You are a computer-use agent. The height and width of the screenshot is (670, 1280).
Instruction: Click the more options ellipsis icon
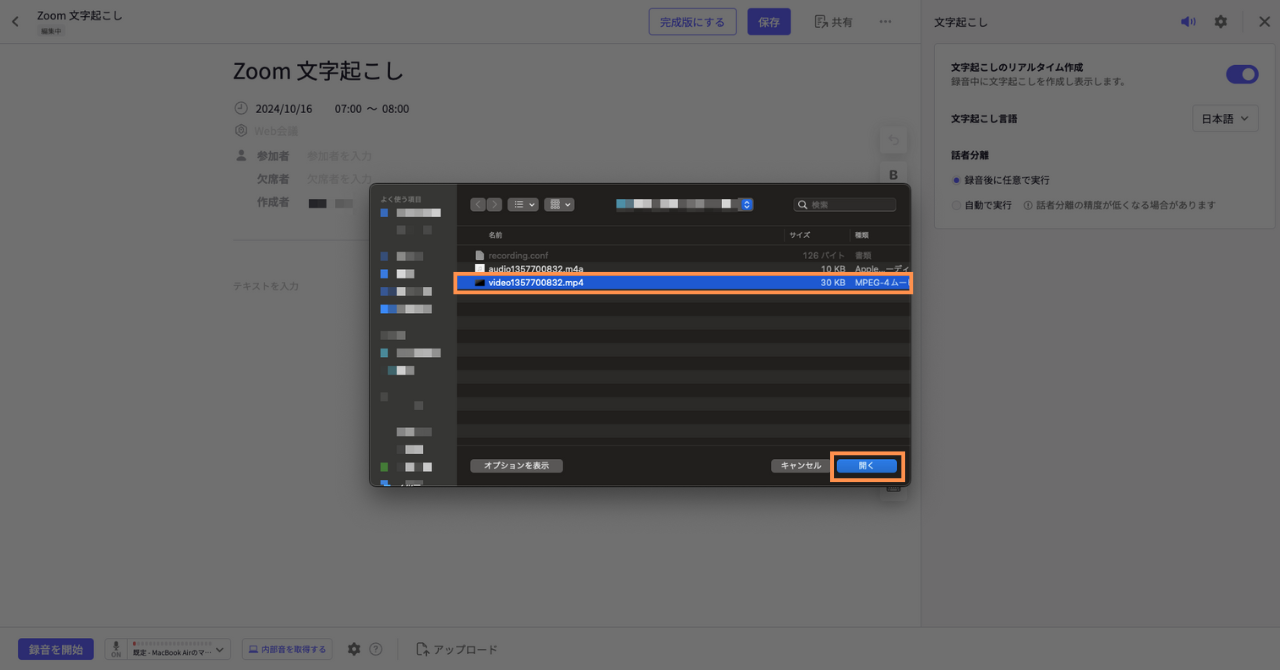[885, 21]
